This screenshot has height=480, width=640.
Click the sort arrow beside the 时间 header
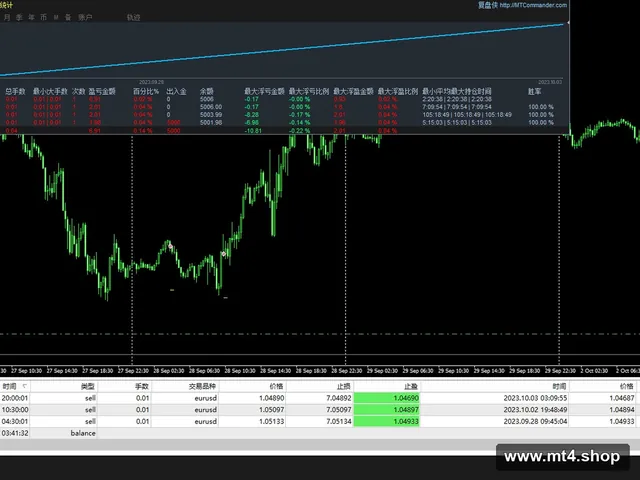[x=24, y=386]
